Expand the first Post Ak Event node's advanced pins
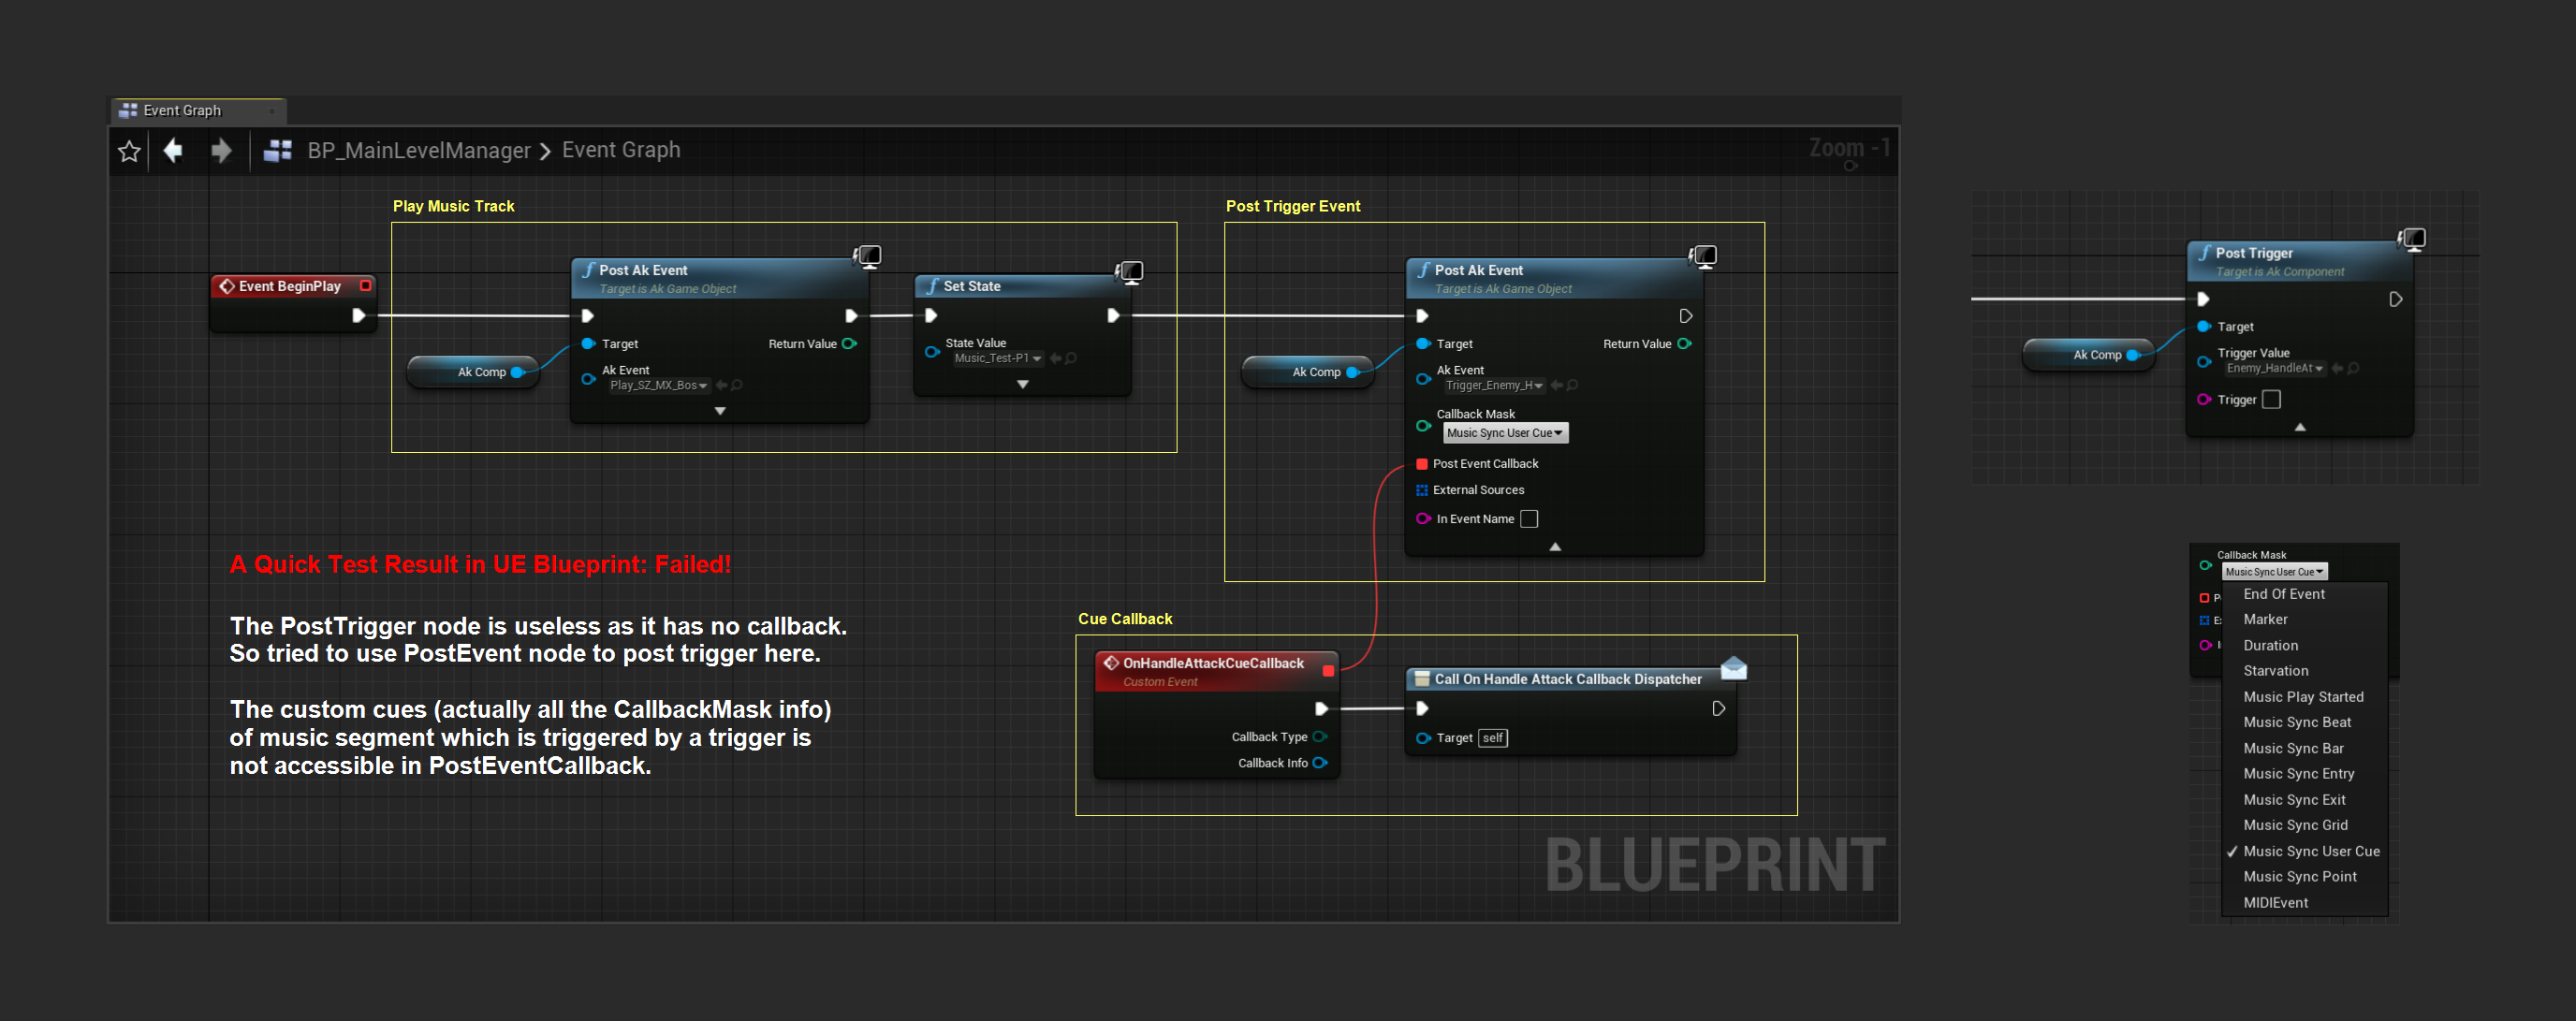2576x1021 pixels. click(720, 411)
